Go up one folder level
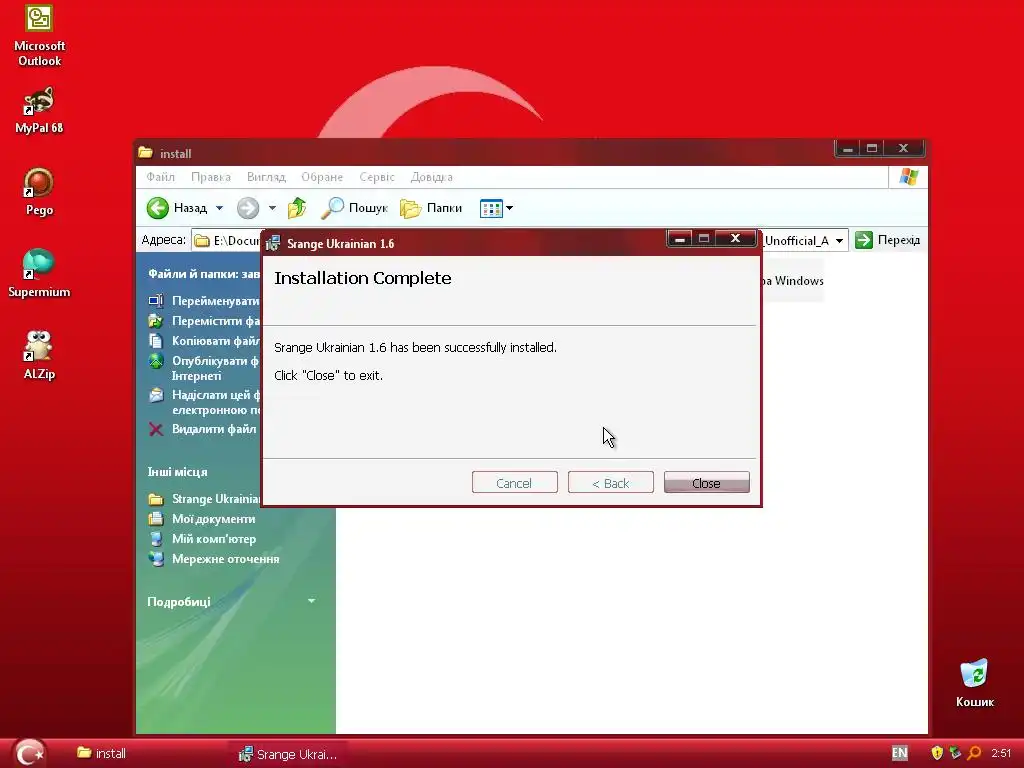 click(297, 208)
